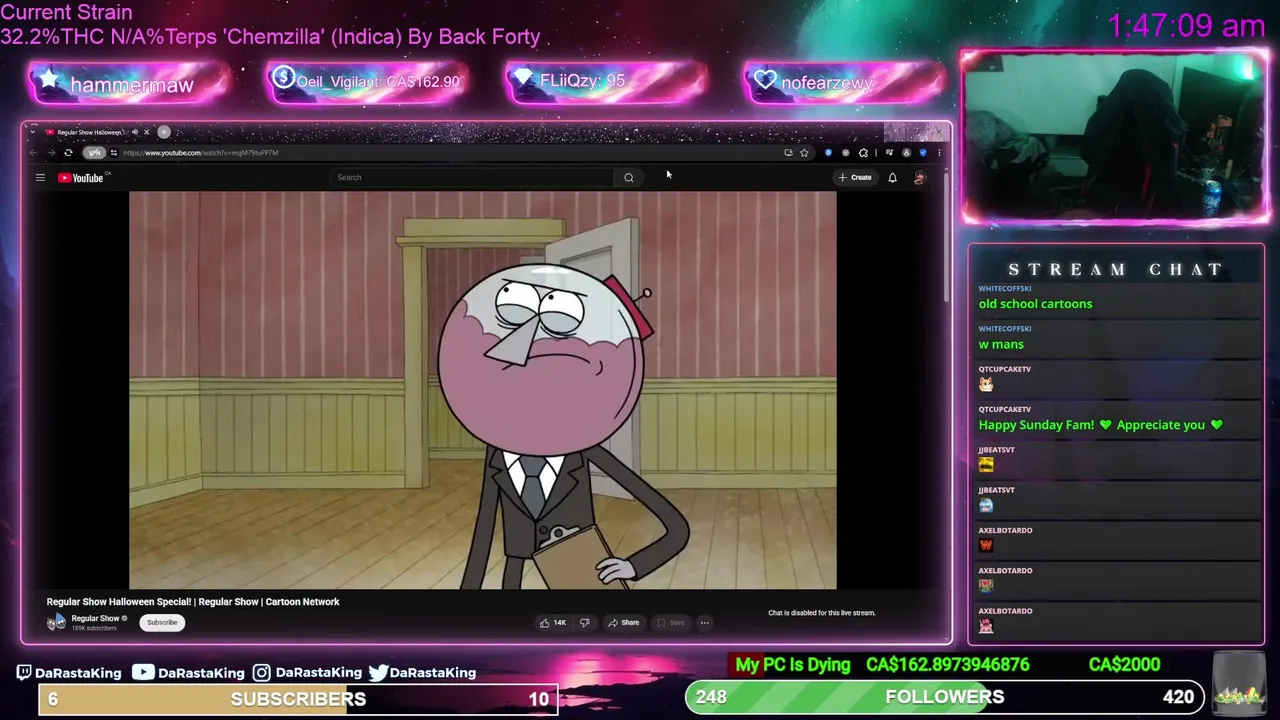This screenshot has width=1280, height=720.
Task: Click the install/cast icon left of the bookmark star
Action: pos(788,153)
